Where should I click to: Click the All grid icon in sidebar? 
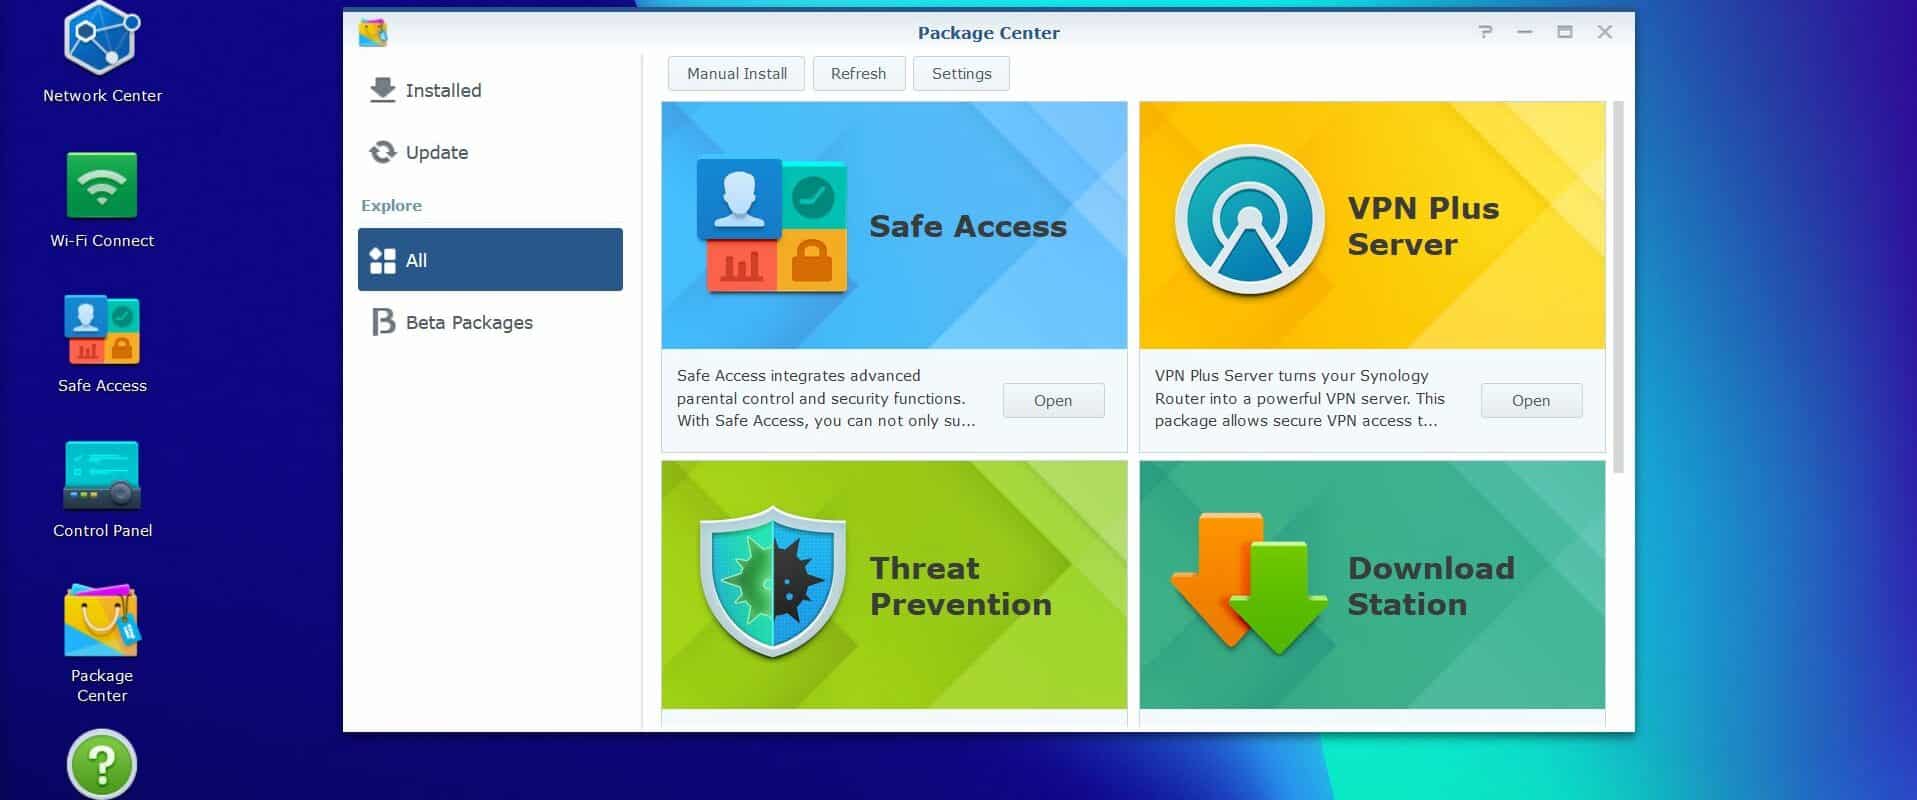tap(382, 260)
